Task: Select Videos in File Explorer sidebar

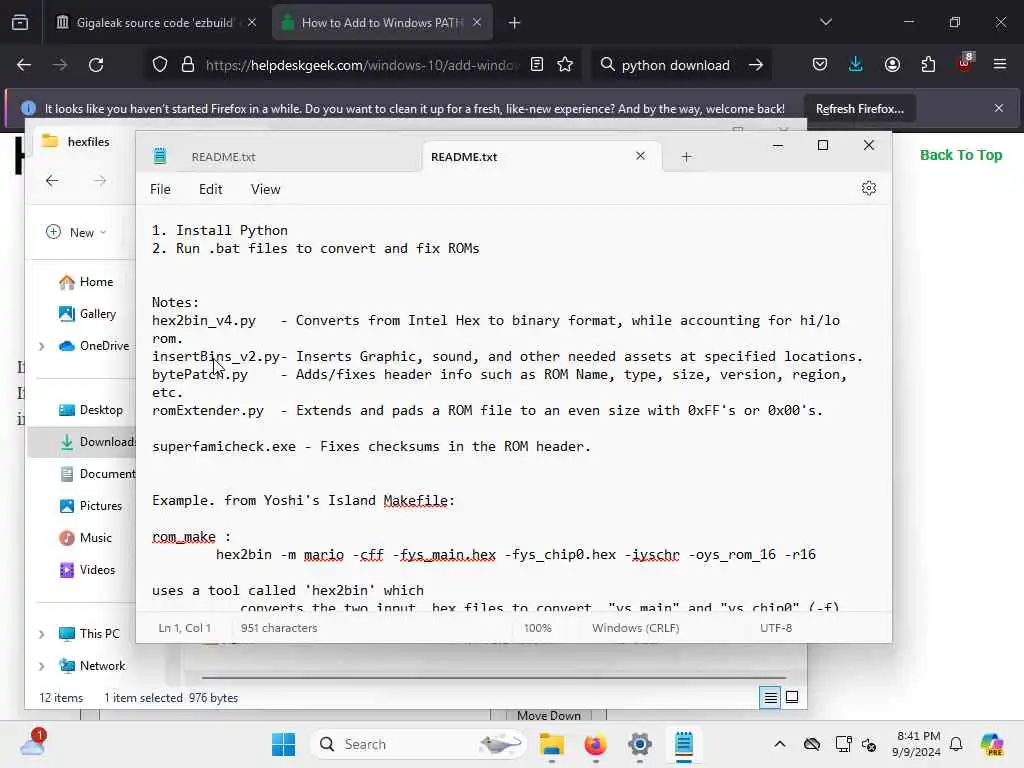Action: [x=87, y=570]
